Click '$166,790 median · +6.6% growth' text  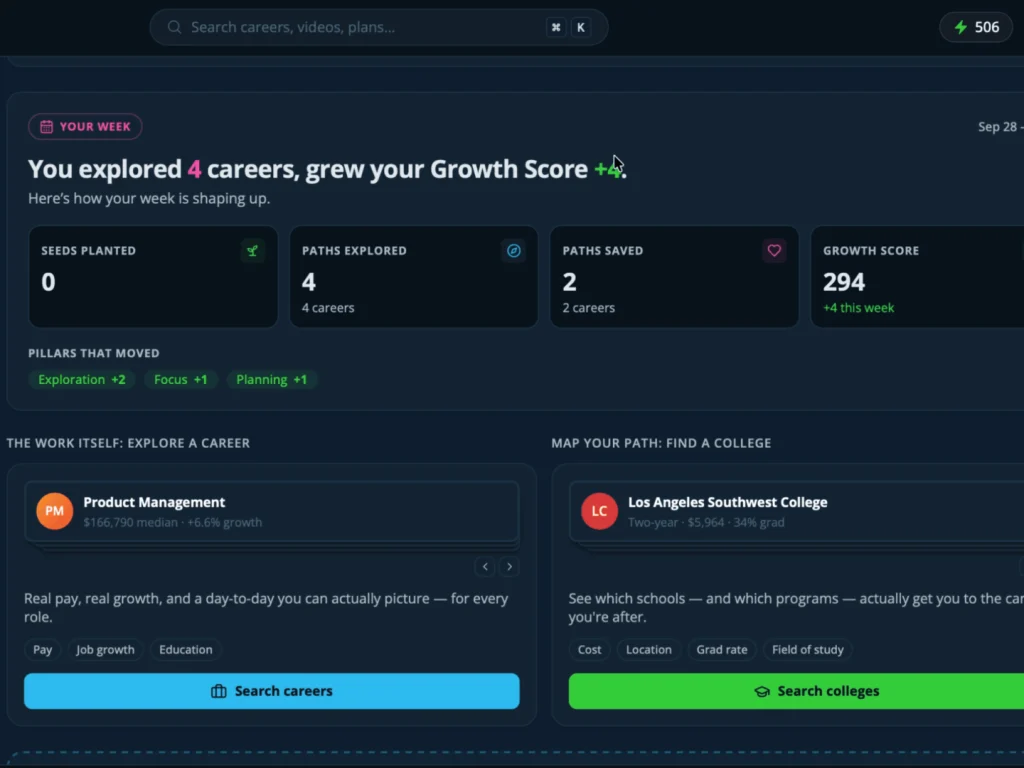pyautogui.click(x=172, y=522)
